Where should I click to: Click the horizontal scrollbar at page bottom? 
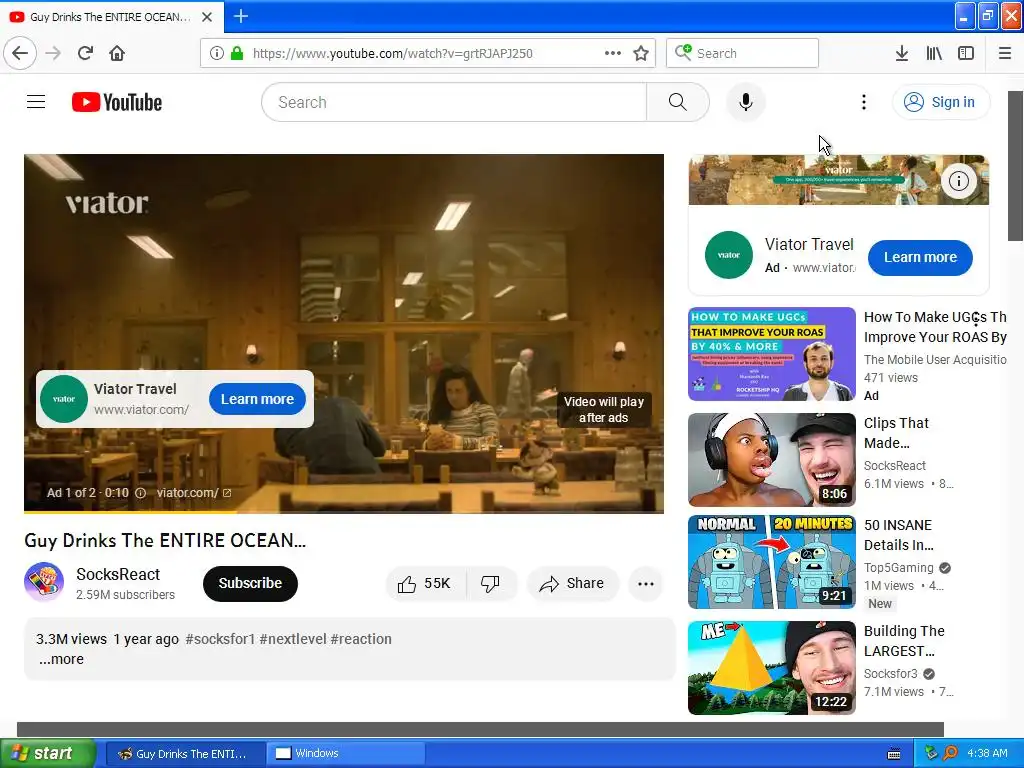tap(480, 729)
